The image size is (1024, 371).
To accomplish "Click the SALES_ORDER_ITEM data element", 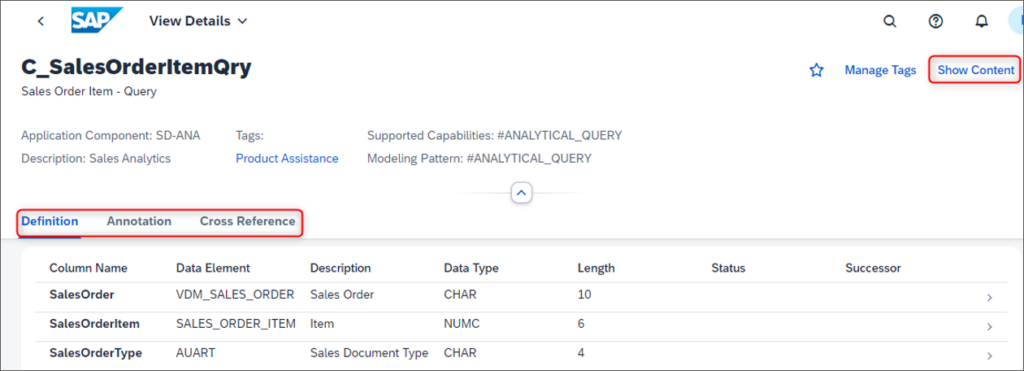I will [x=236, y=323].
